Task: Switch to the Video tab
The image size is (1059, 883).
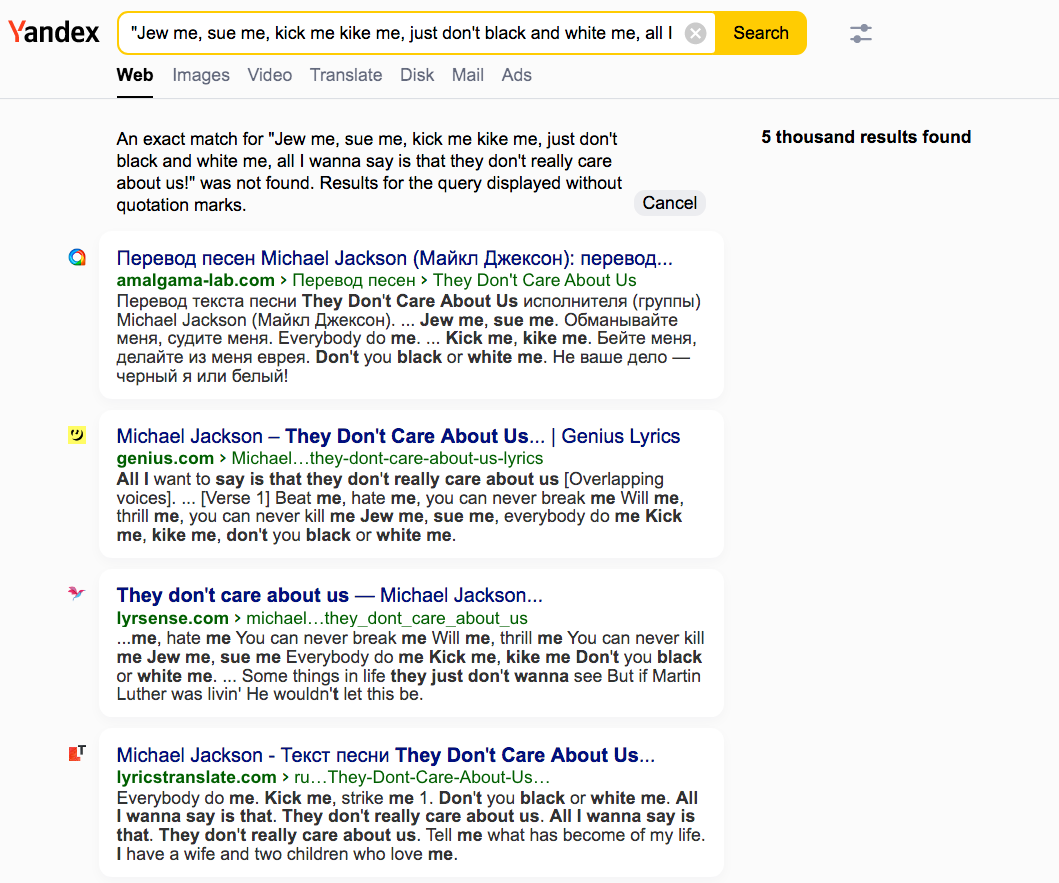Action: coord(269,75)
